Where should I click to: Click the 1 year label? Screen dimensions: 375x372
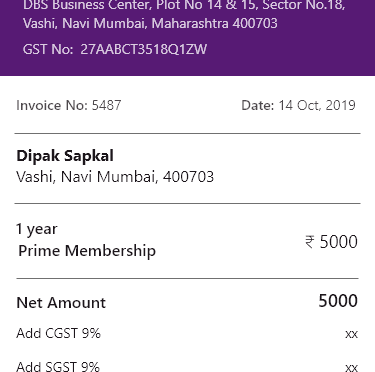click(37, 229)
